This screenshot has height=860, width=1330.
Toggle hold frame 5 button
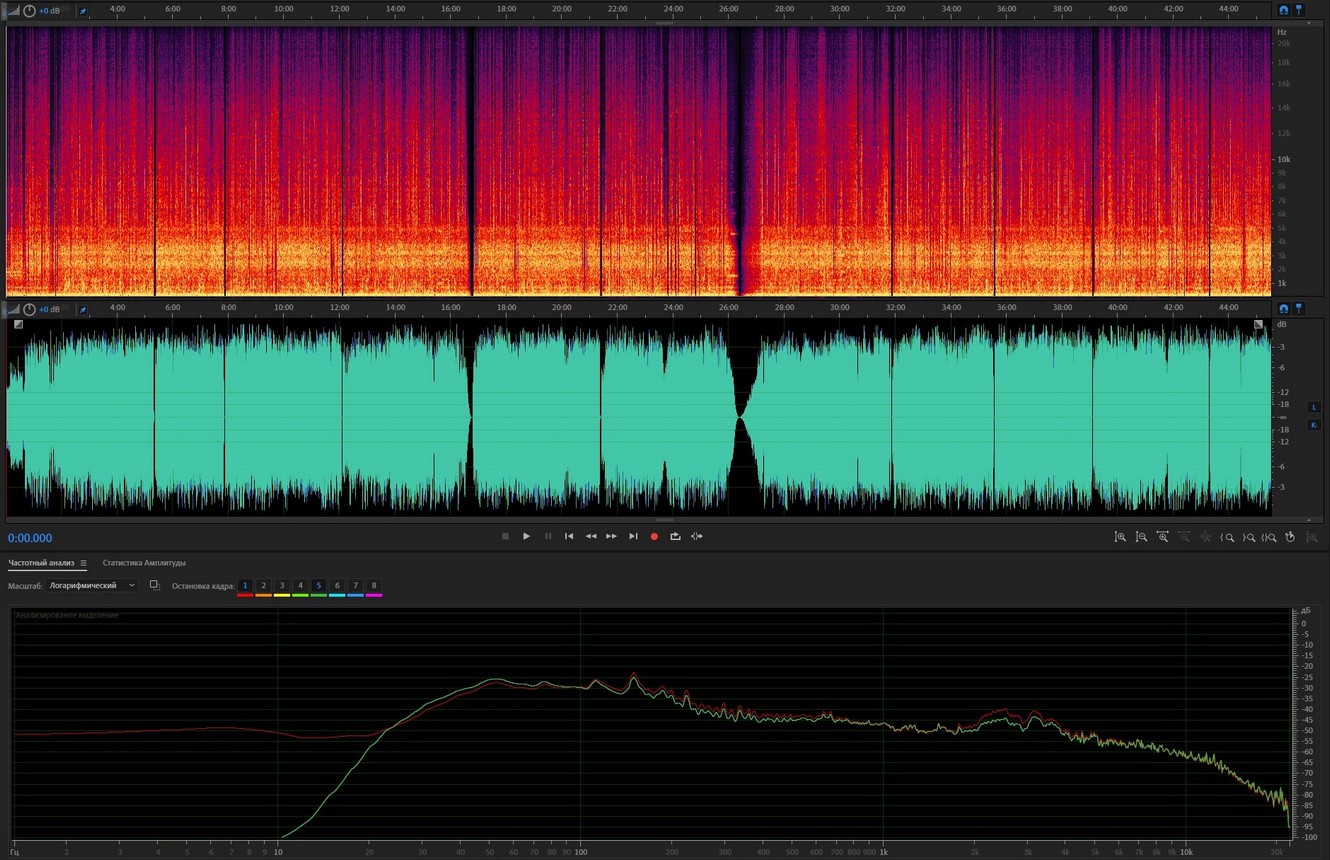click(x=318, y=586)
